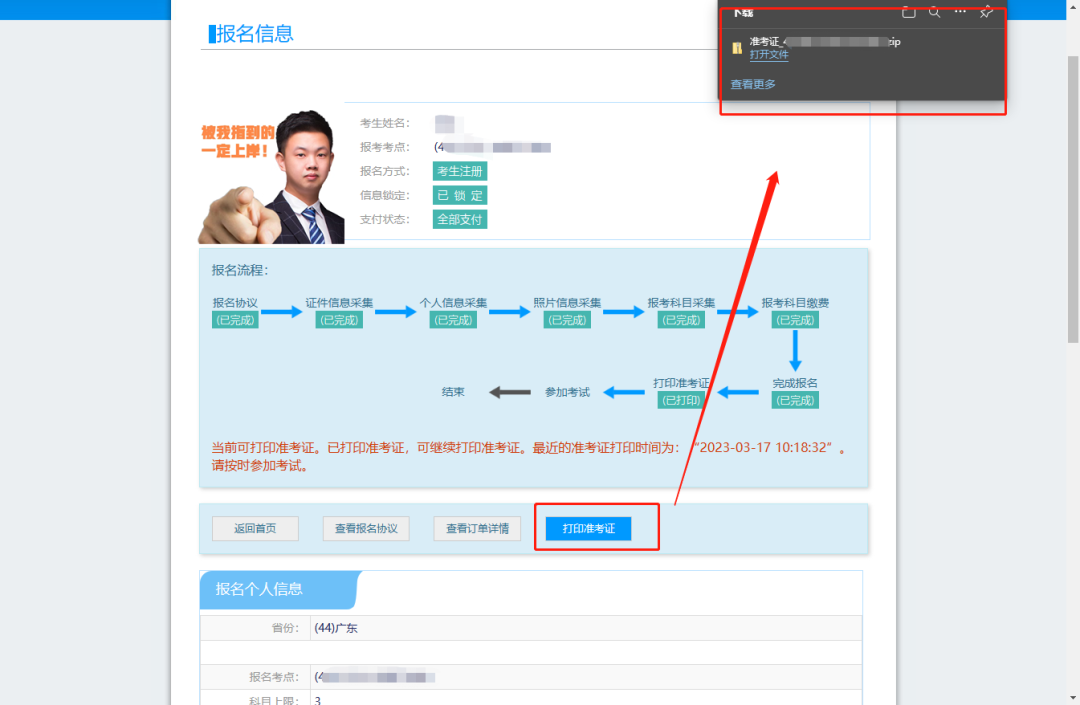1080x705 pixels.
Task: Open the file via 打开文件 link
Action: pyautogui.click(x=768, y=54)
